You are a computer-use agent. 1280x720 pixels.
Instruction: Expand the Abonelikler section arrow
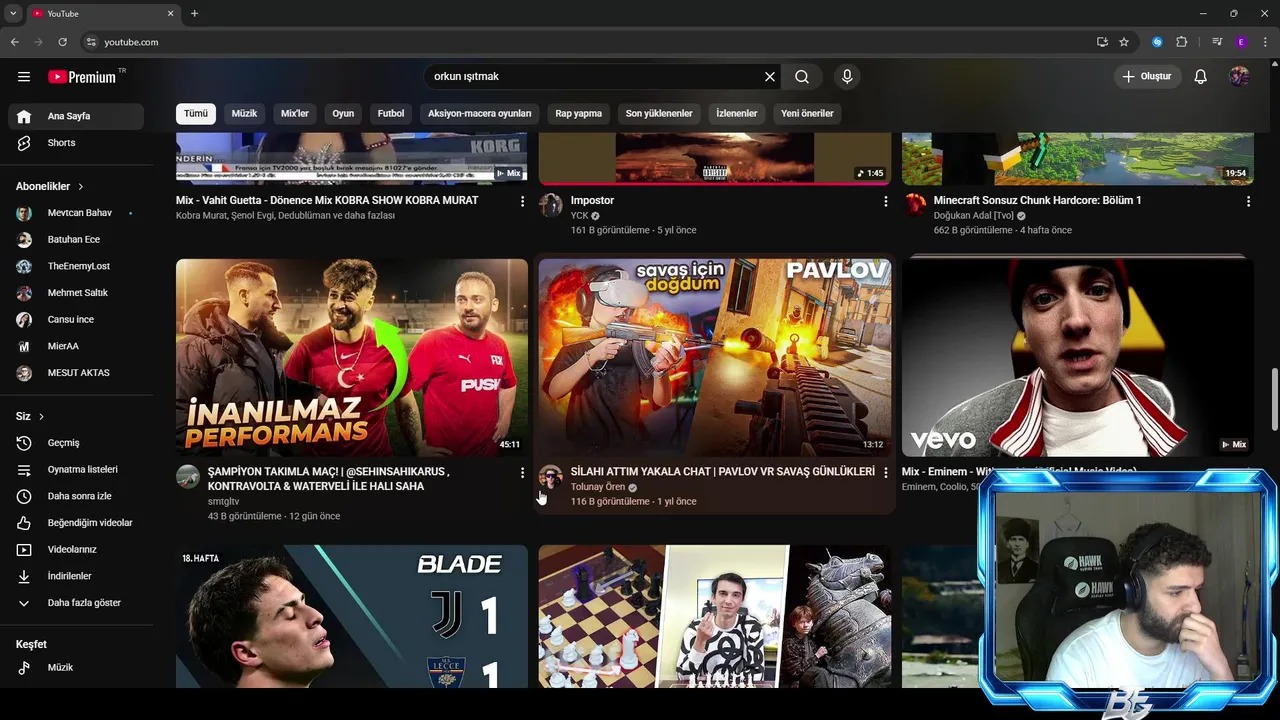(x=81, y=186)
